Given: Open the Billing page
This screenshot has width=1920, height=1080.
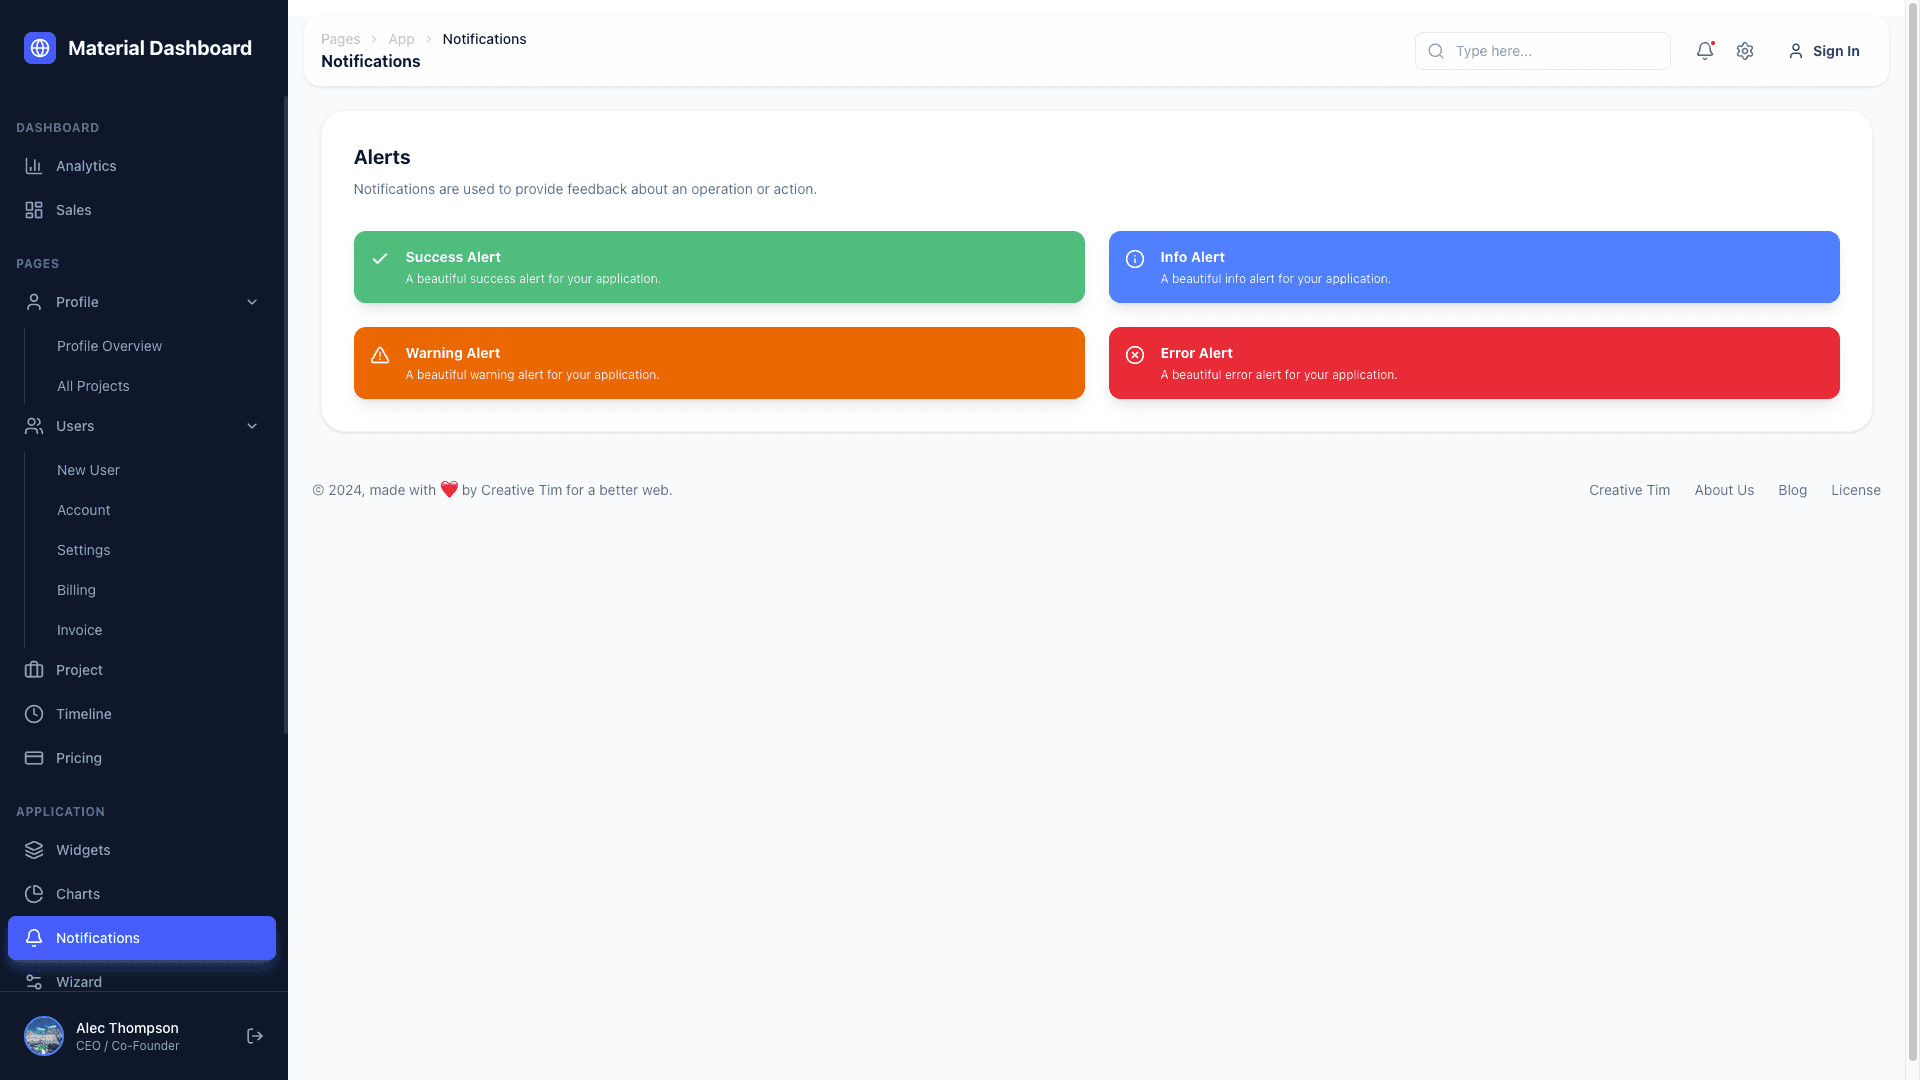Looking at the screenshot, I should point(76,590).
